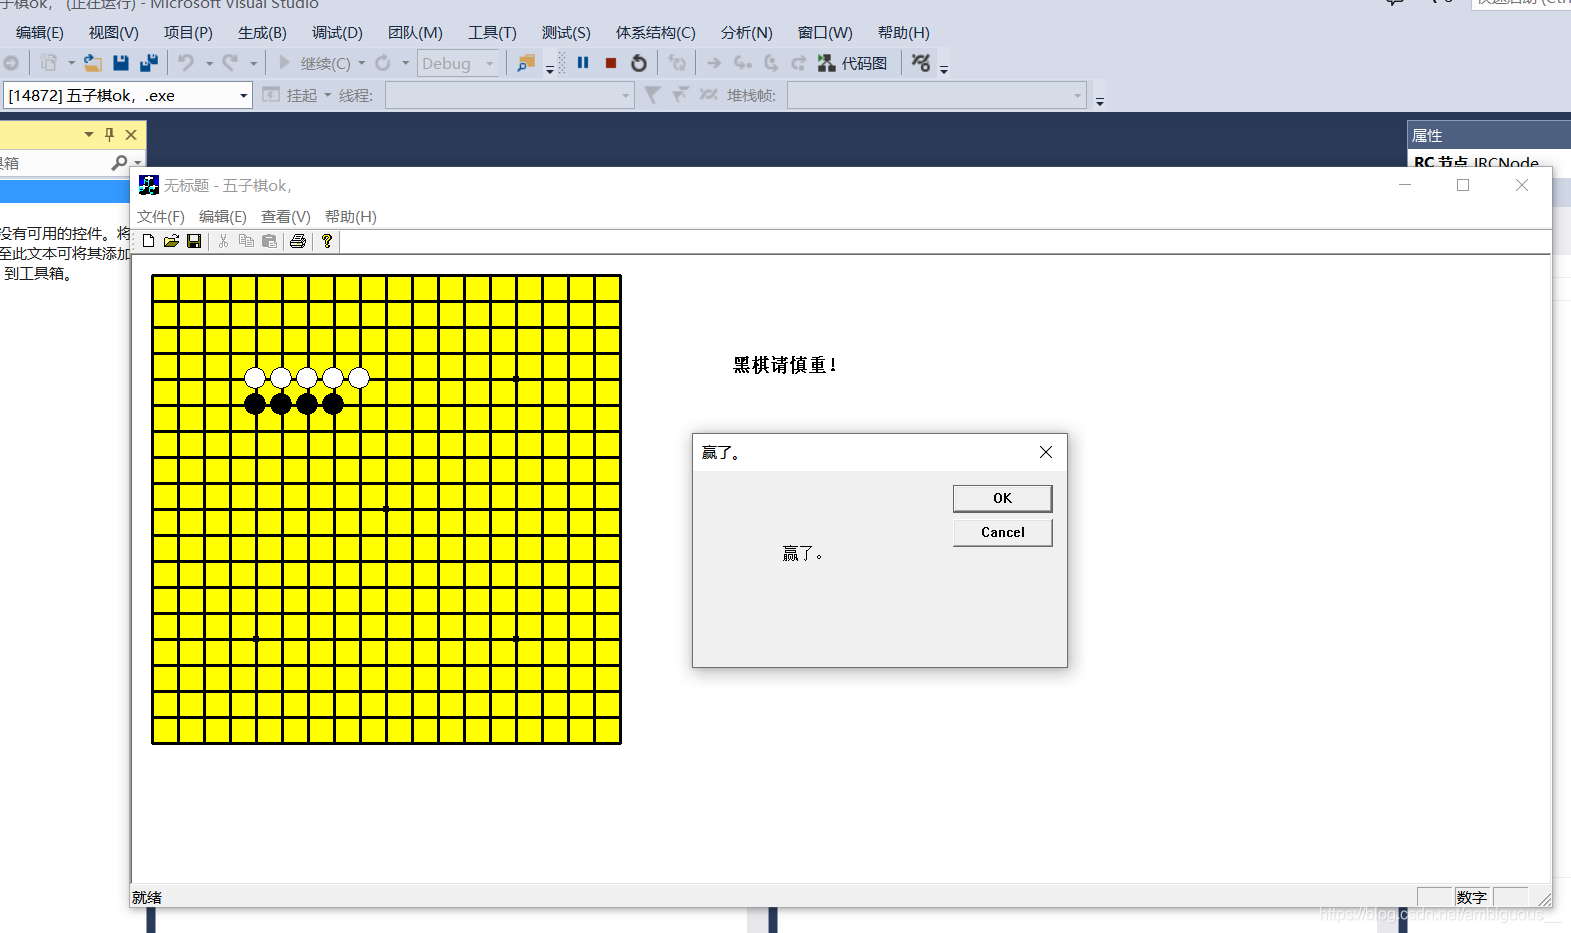Close the toolbox panel
Image resolution: width=1571 pixels, height=933 pixels.
131,134
